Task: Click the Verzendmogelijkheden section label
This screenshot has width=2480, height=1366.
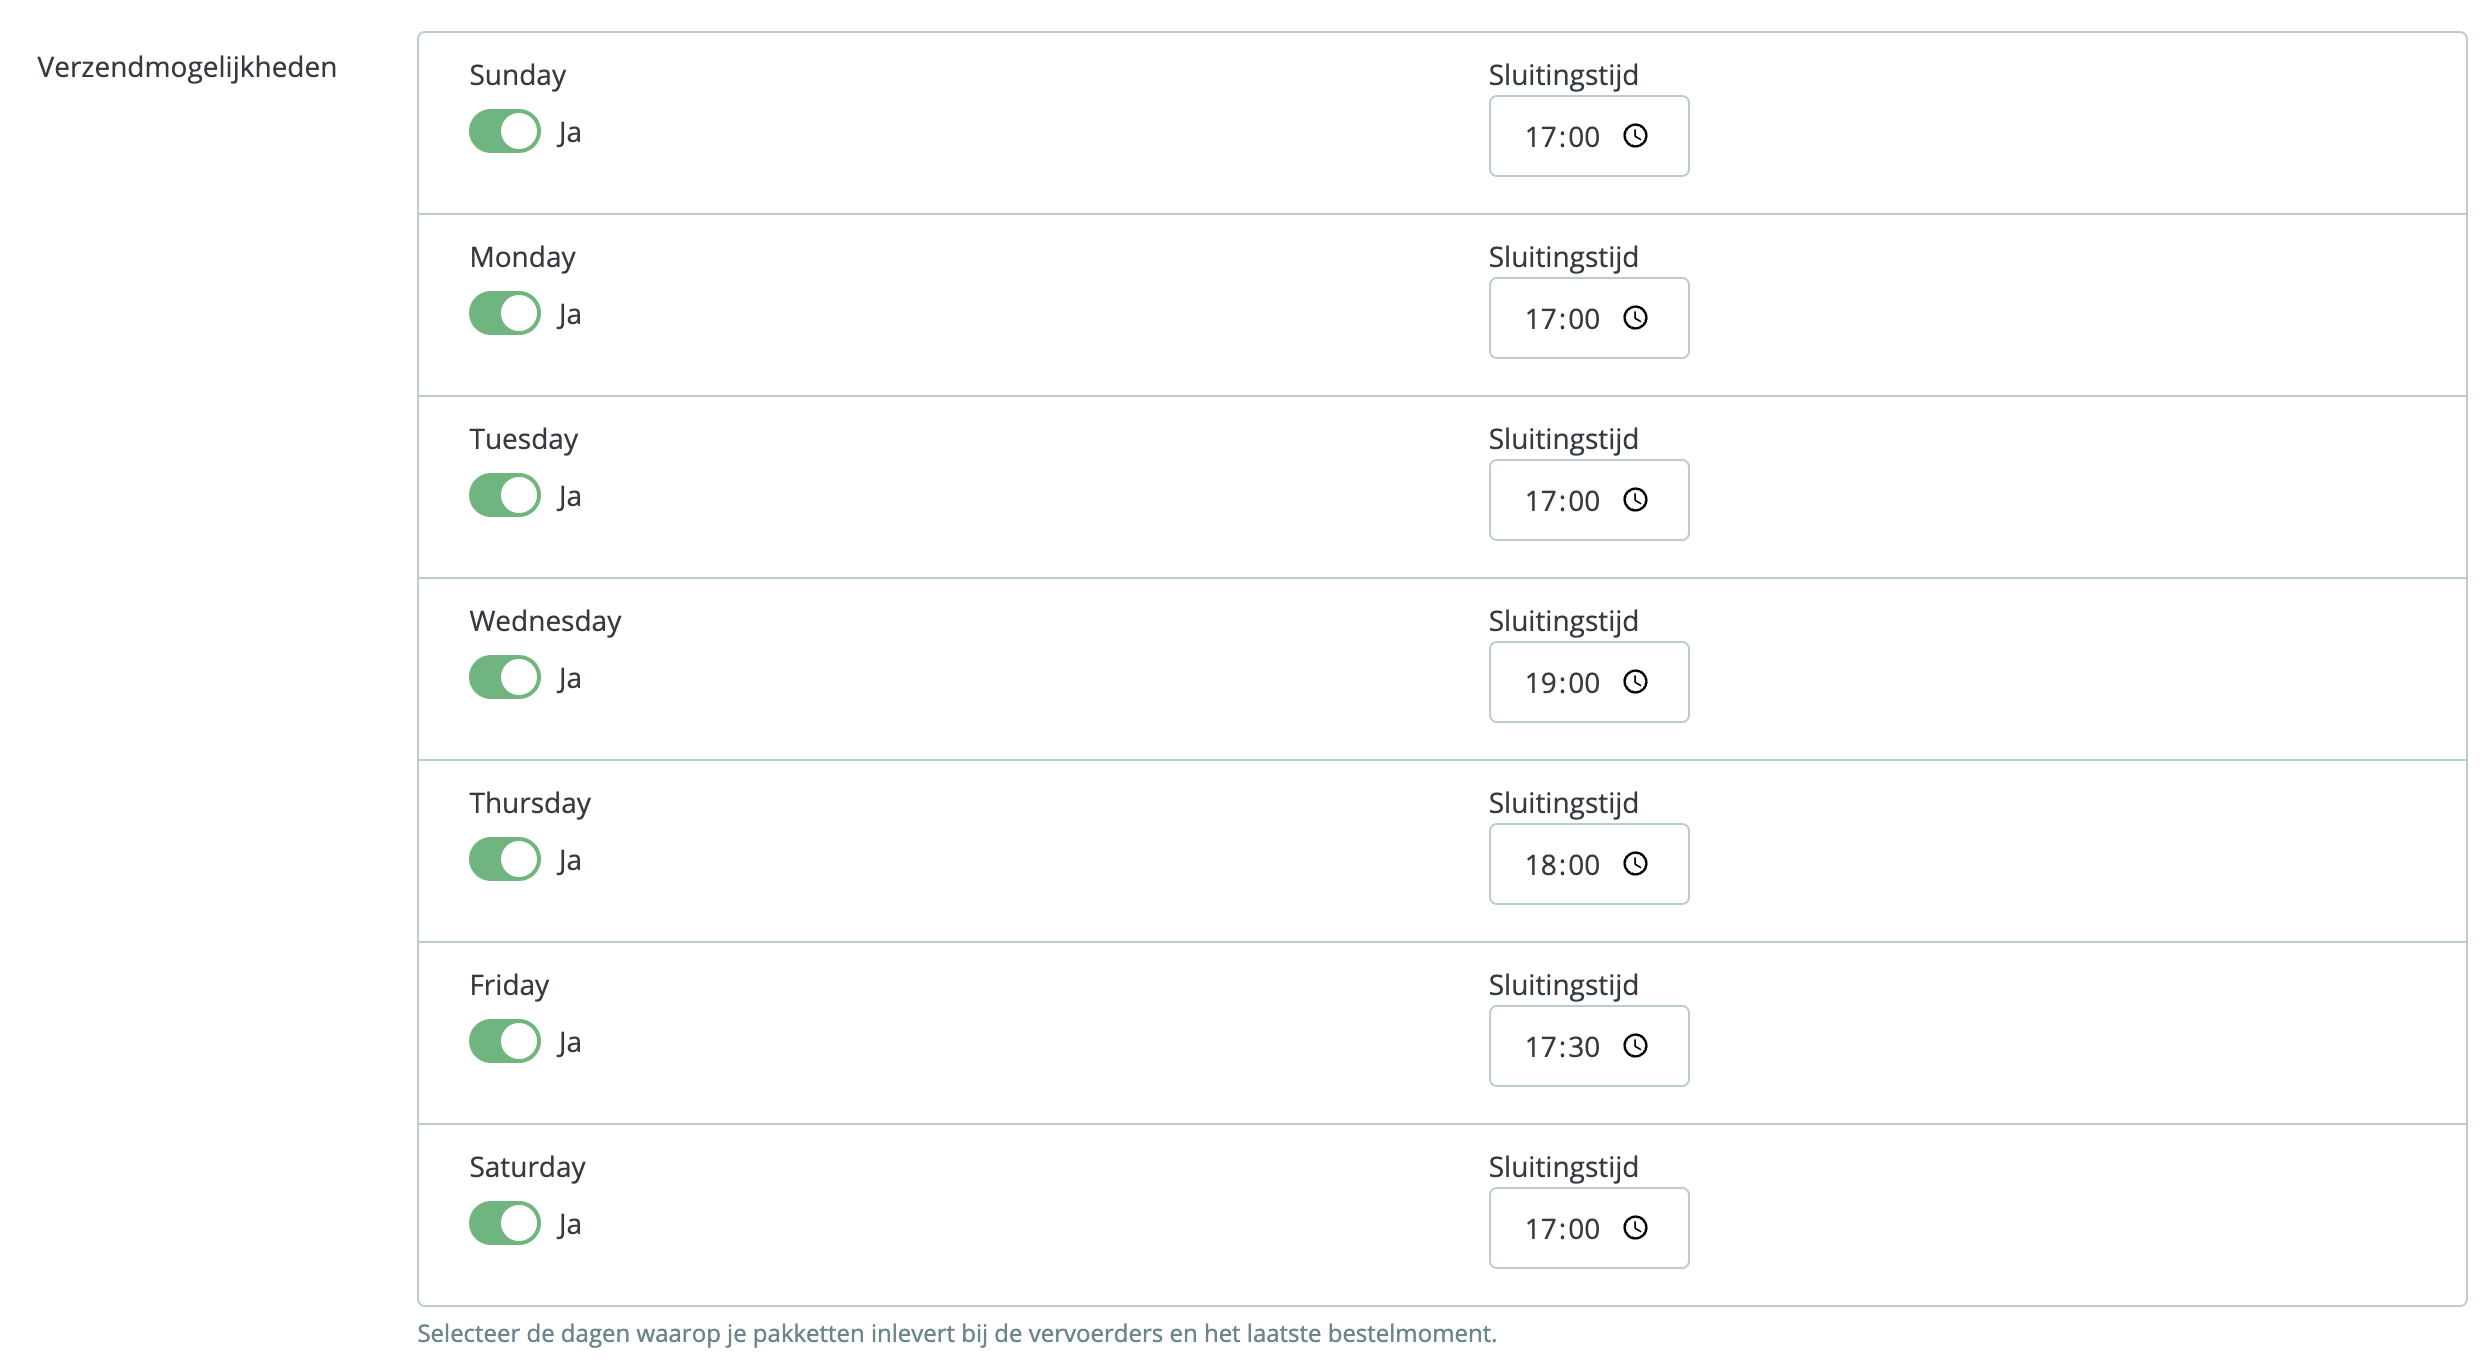Action: 186,67
